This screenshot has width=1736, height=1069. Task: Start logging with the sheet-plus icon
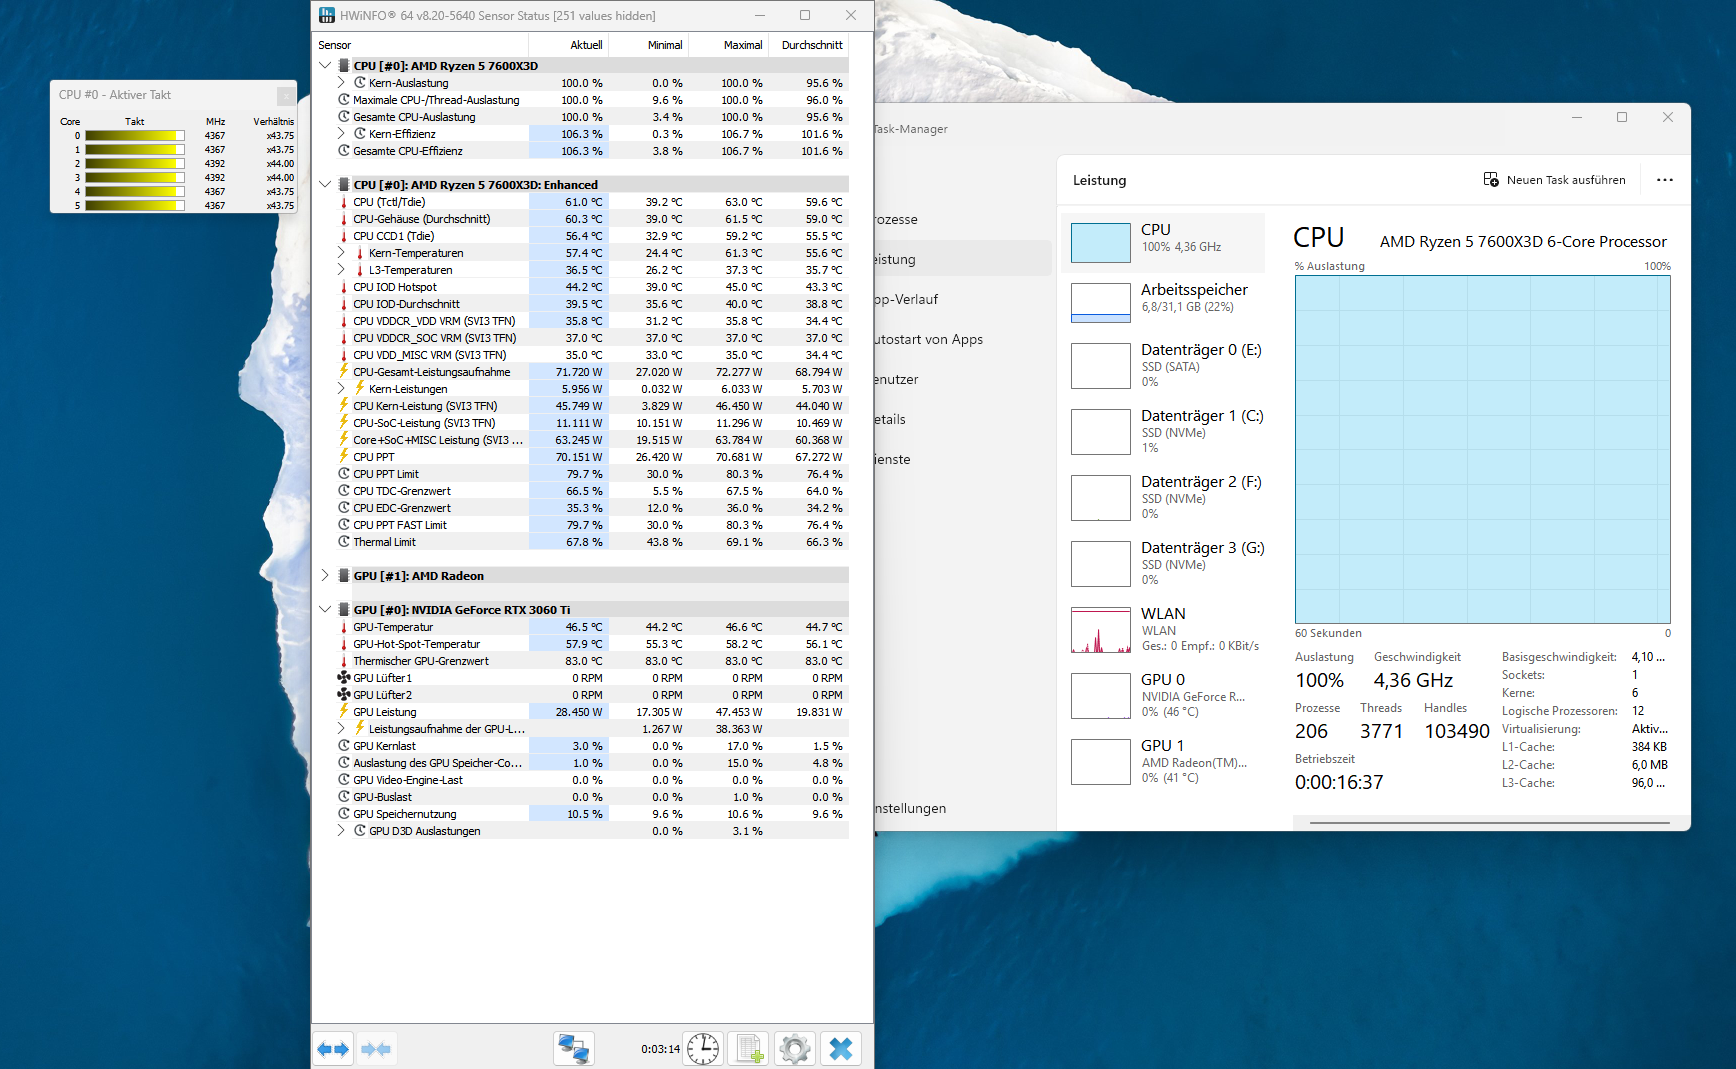(x=749, y=1049)
